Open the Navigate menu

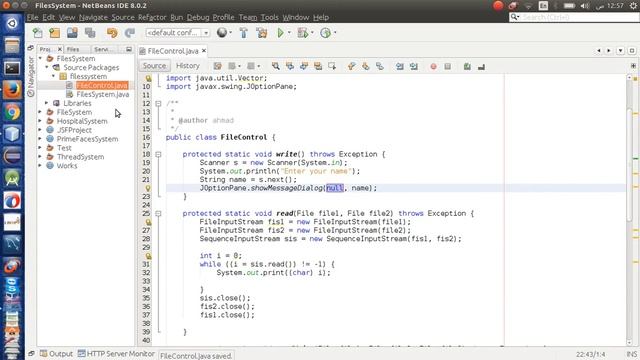(93, 18)
